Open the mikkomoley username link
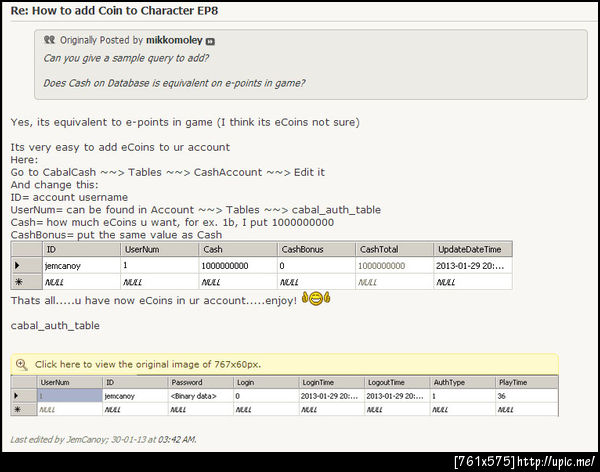 click(x=174, y=40)
